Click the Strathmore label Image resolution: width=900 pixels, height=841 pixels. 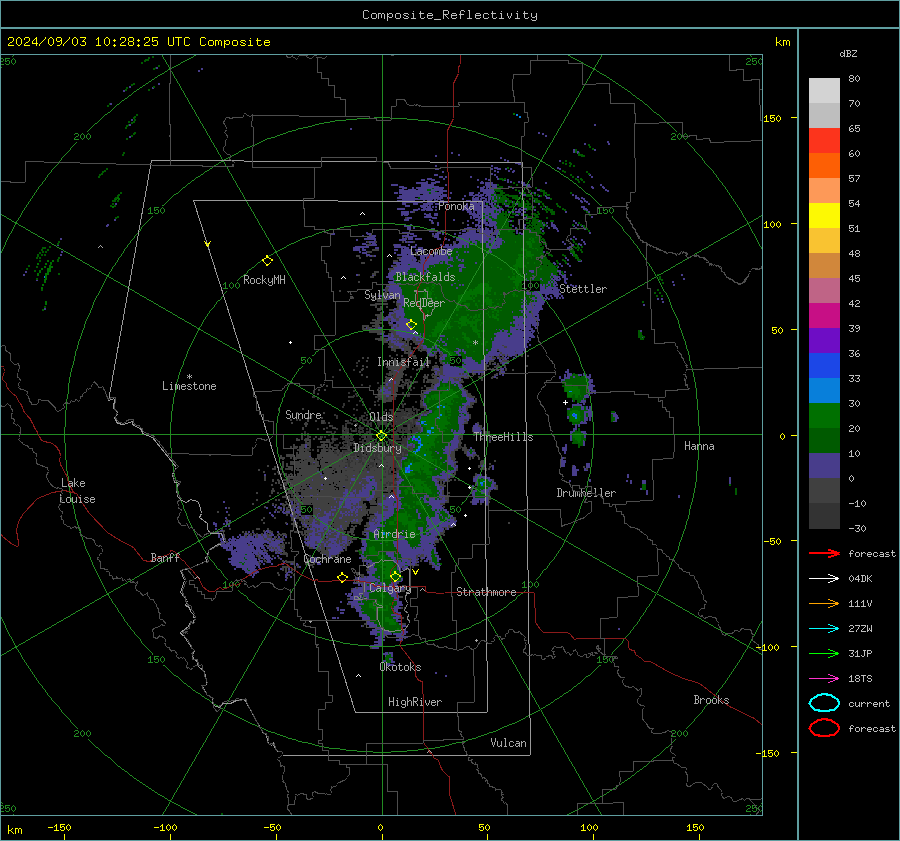pos(486,592)
